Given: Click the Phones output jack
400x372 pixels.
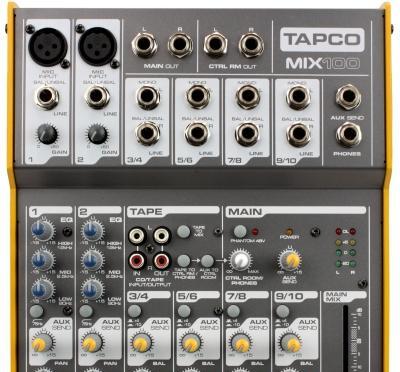Looking at the screenshot, I should (x=349, y=134).
